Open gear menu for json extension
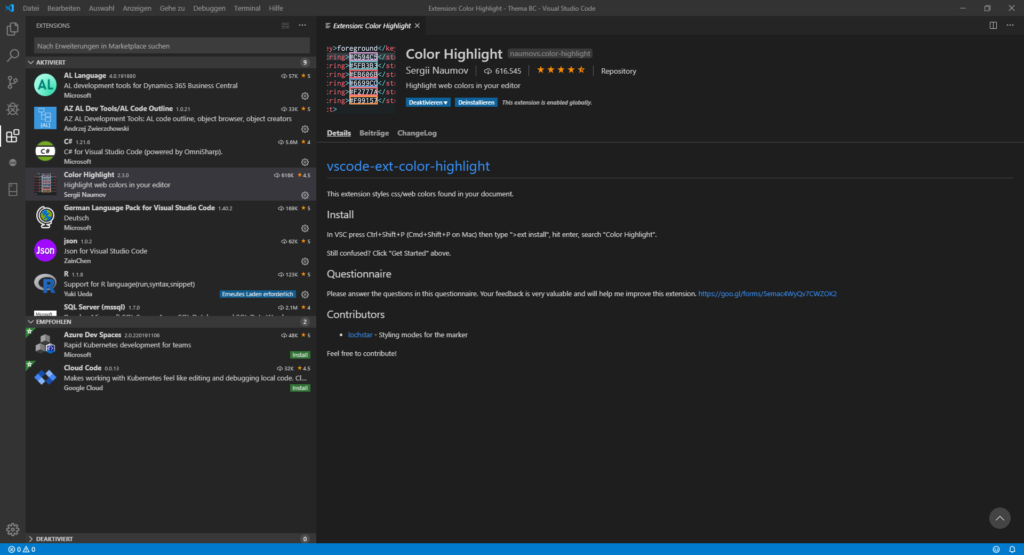This screenshot has height=555, width=1024. [x=304, y=261]
